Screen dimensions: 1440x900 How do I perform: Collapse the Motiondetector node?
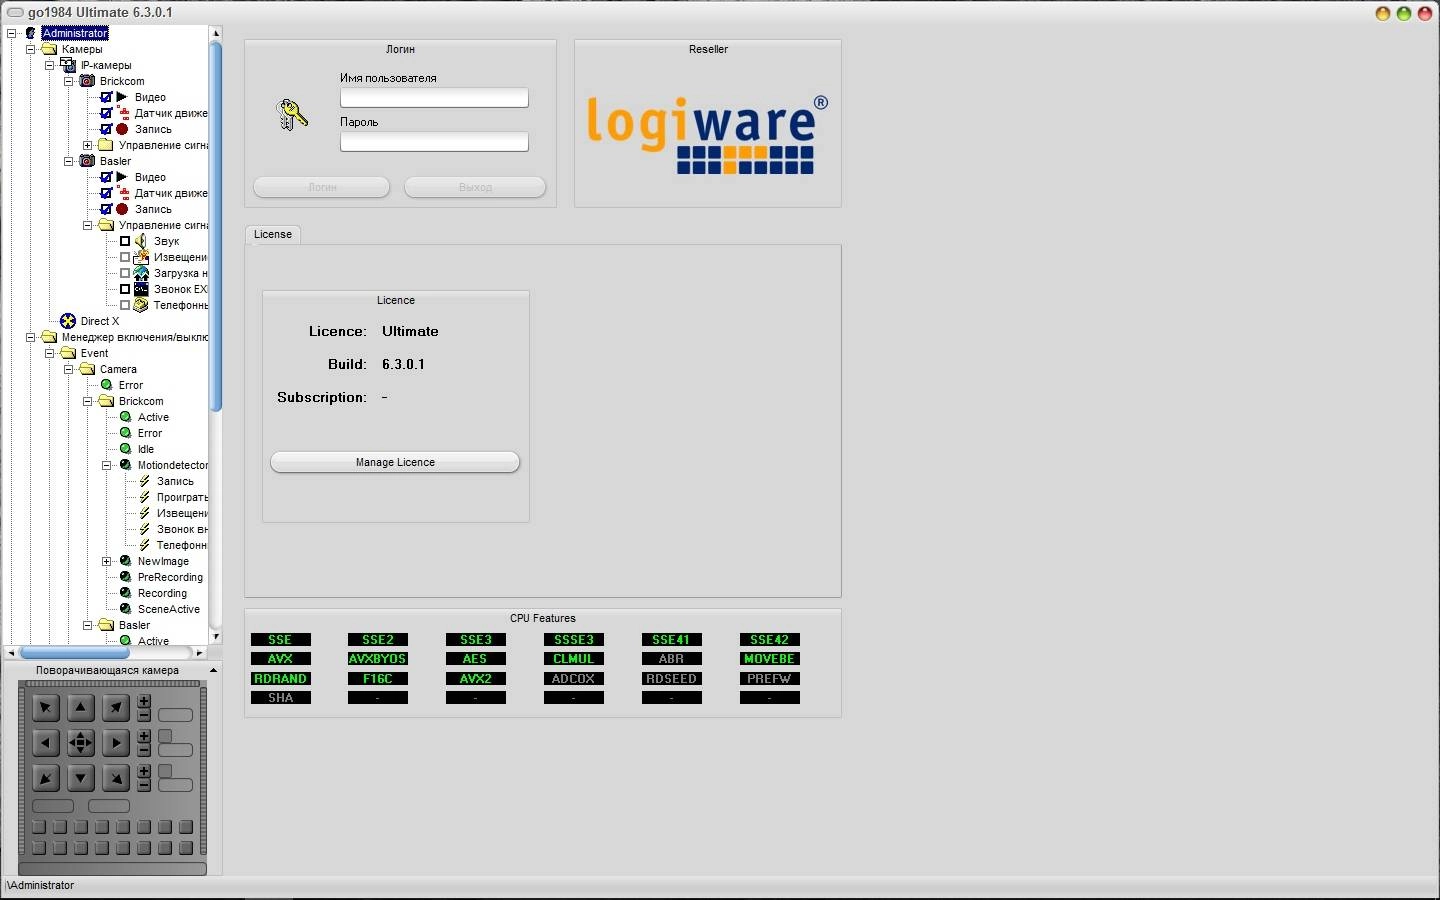(x=106, y=465)
